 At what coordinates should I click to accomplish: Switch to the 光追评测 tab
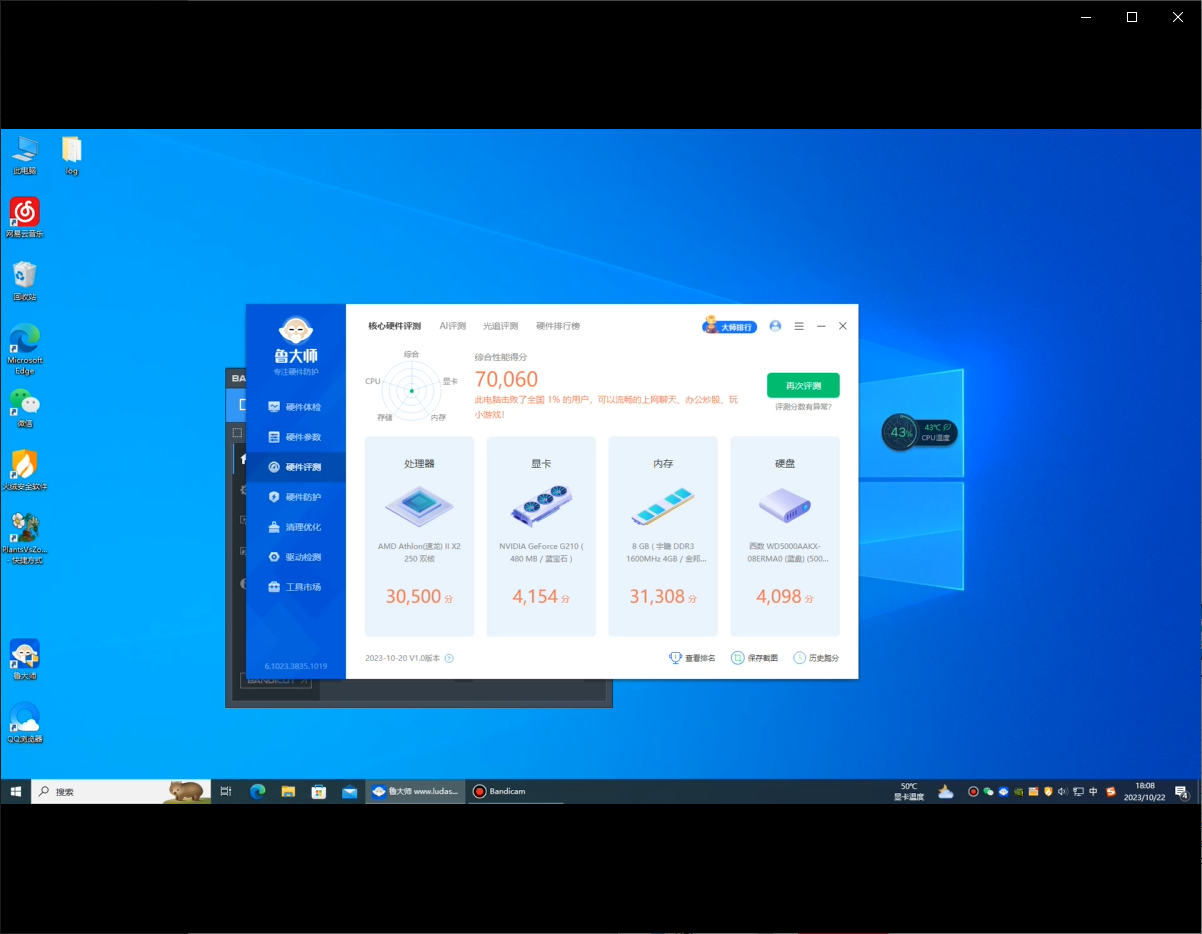501,326
